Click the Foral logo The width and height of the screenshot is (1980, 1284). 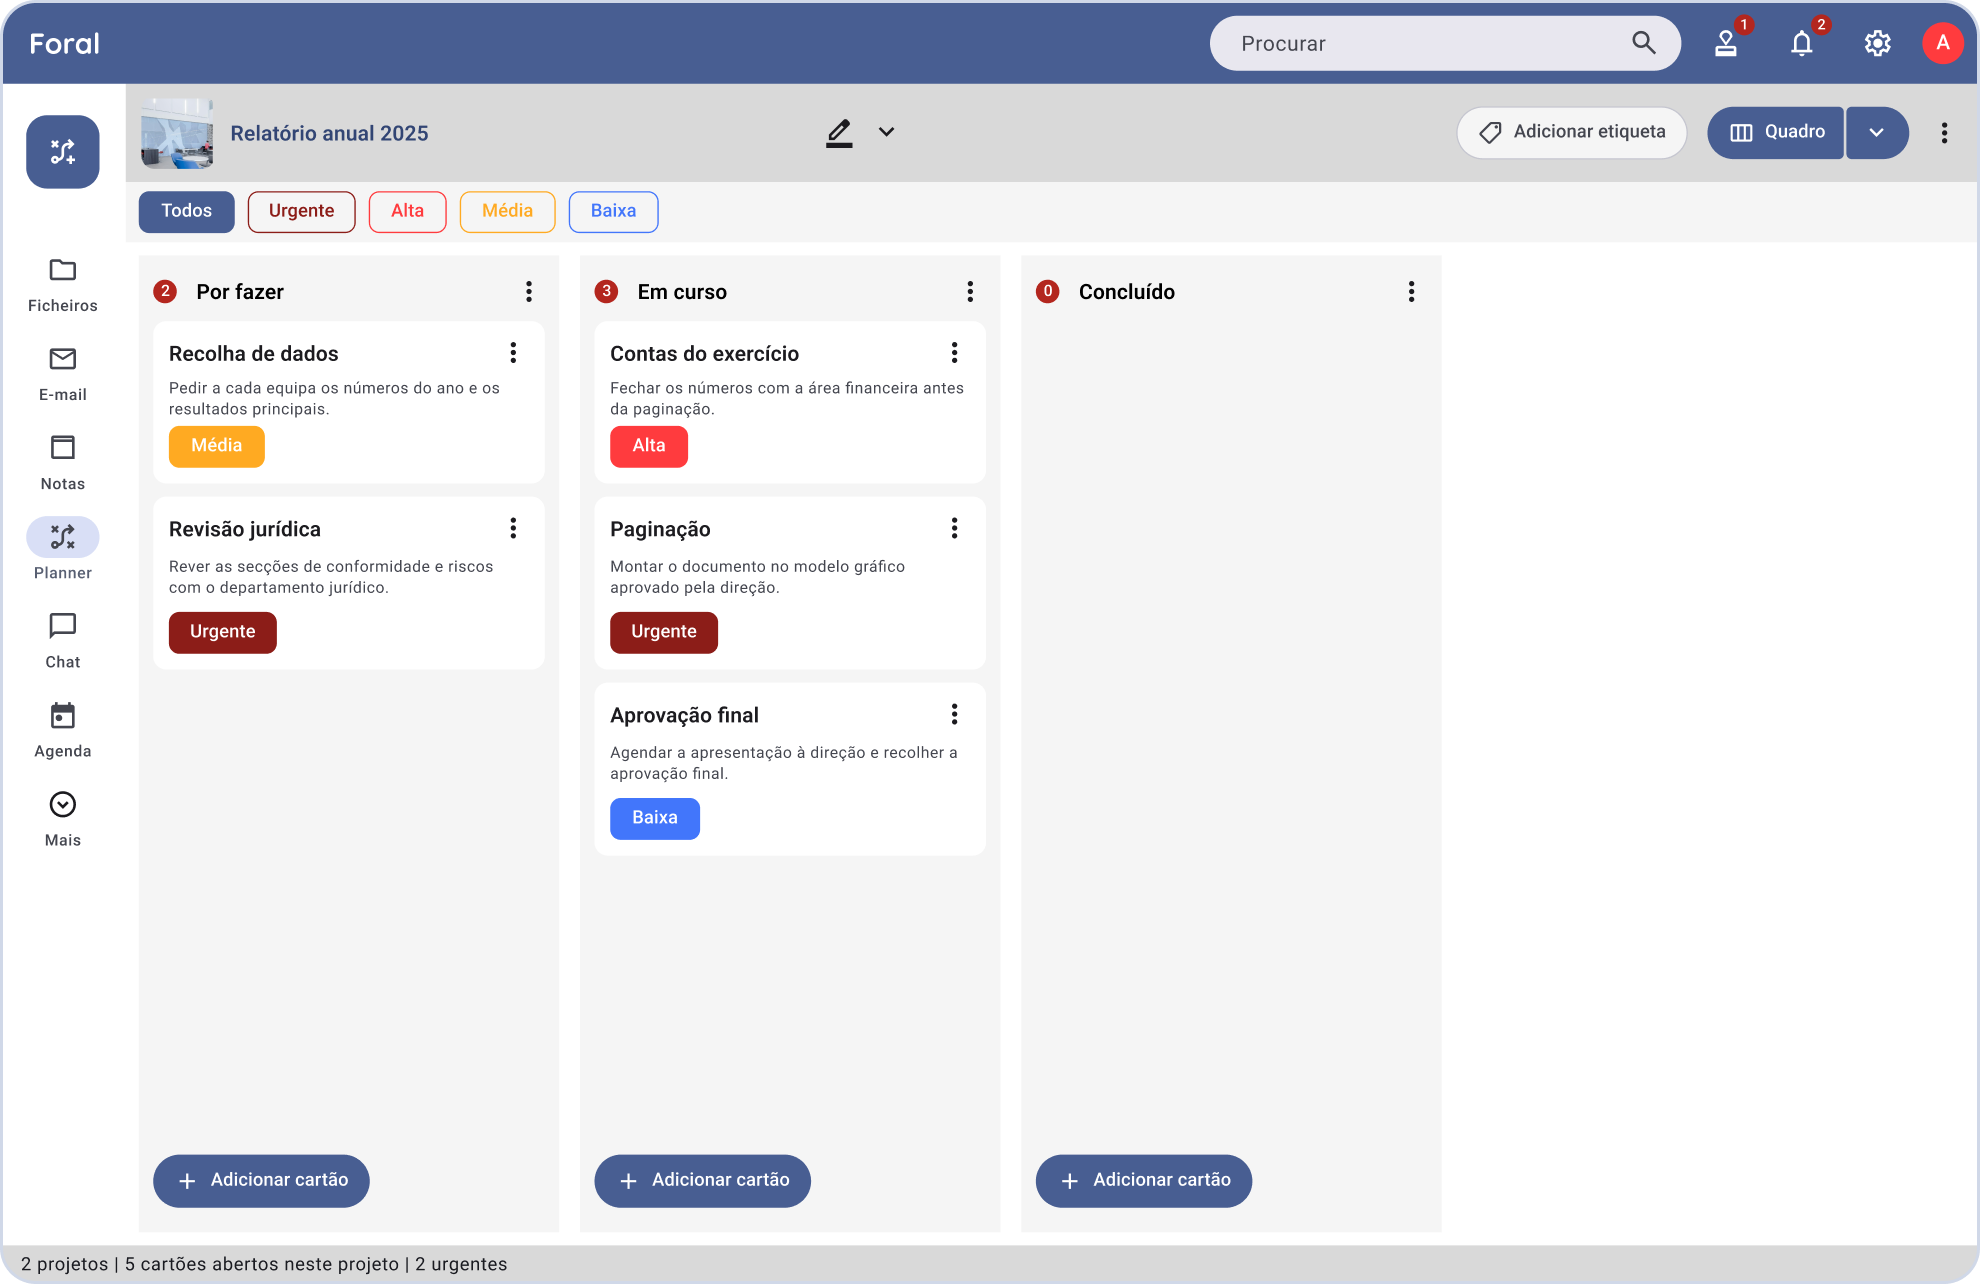[x=64, y=43]
